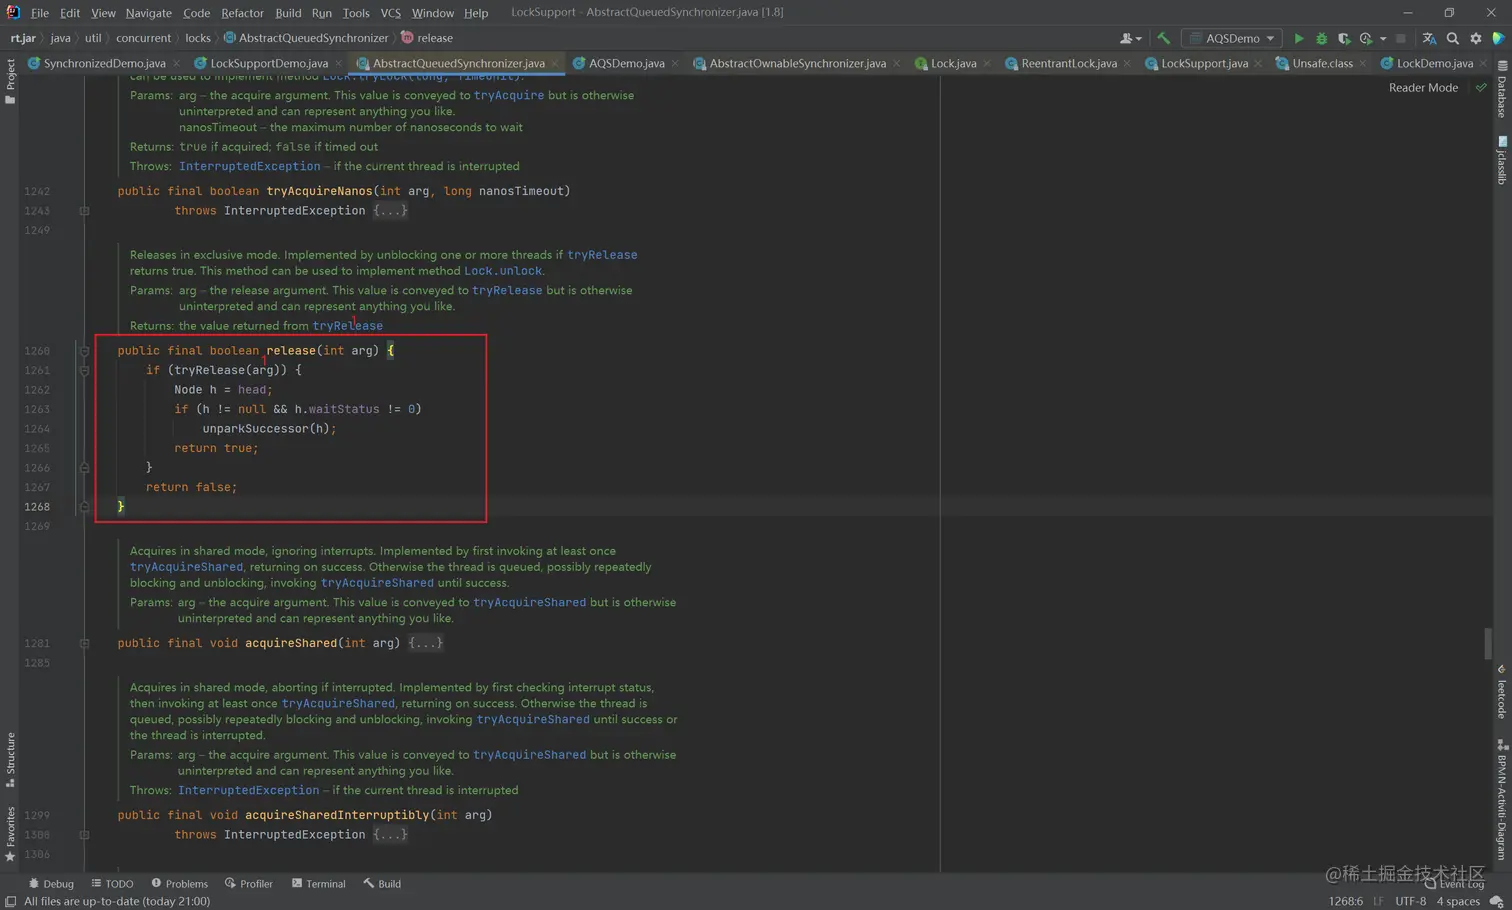Follow tryAcquireShared link in acquireShared Params doc
The width and height of the screenshot is (1512, 910).
click(x=529, y=603)
